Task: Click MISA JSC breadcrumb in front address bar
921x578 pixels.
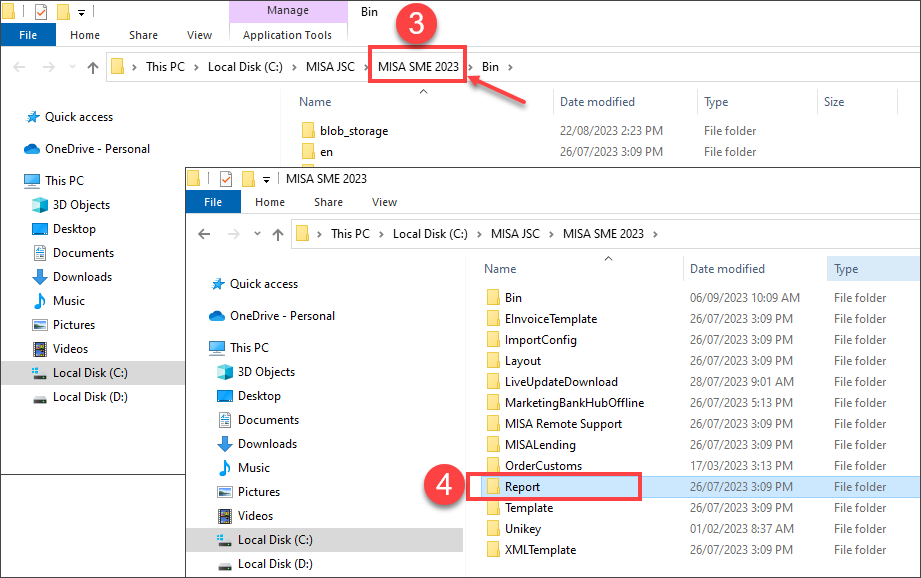Action: click(514, 234)
